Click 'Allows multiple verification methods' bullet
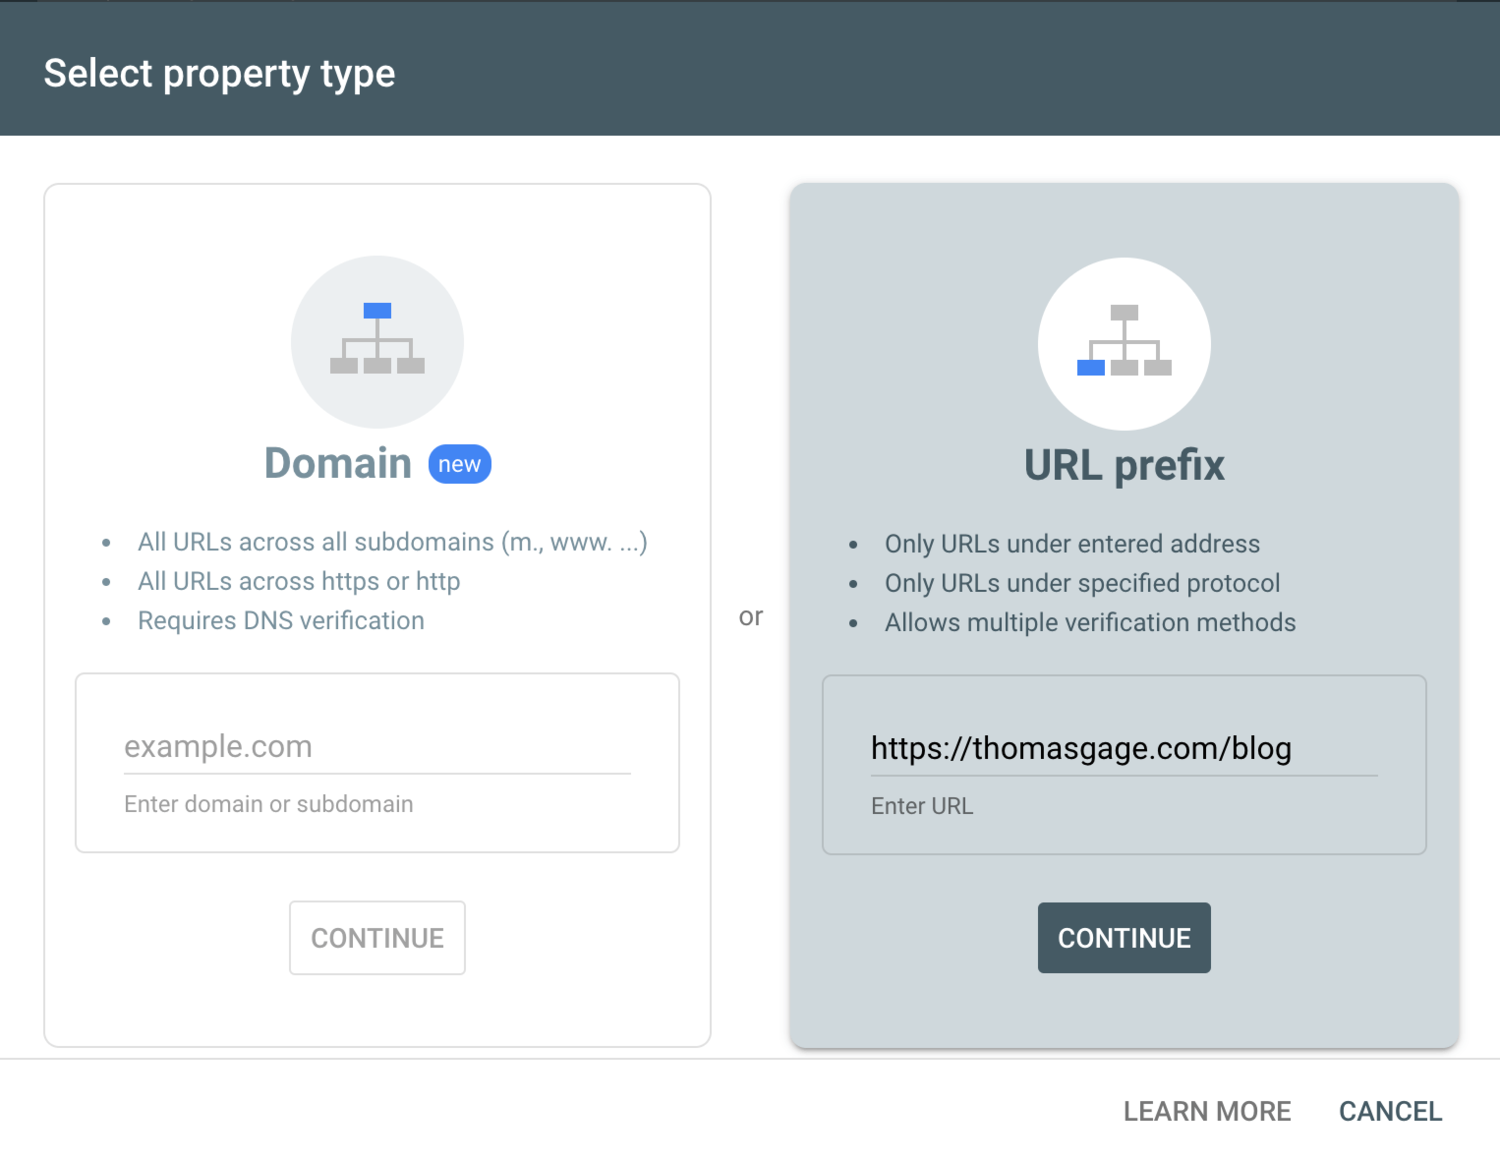This screenshot has width=1500, height=1162. 1090,622
